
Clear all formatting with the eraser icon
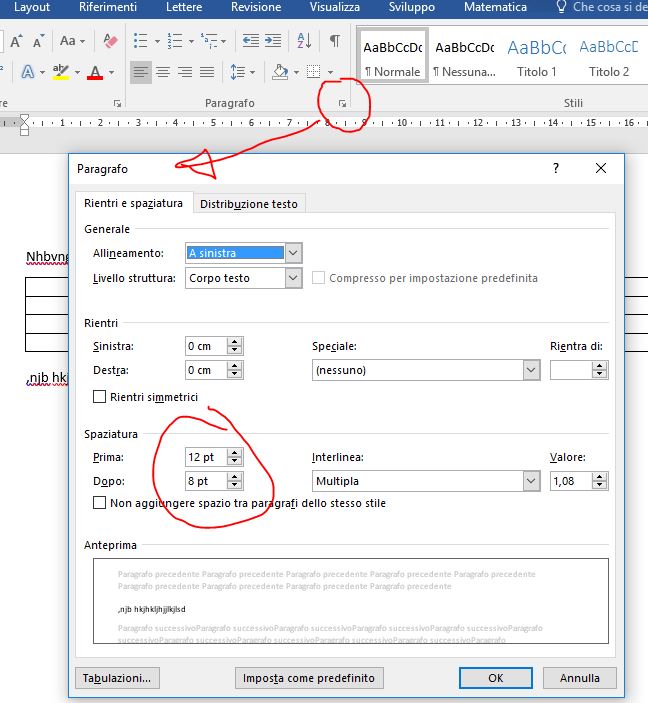pyautogui.click(x=110, y=41)
